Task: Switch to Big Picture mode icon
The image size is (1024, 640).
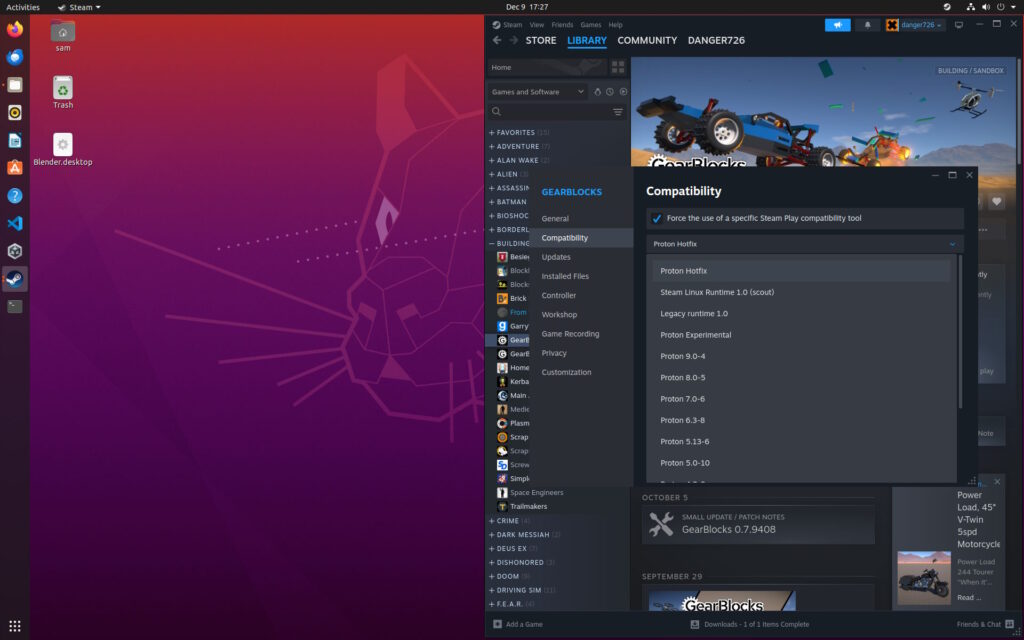Action: [x=959, y=25]
